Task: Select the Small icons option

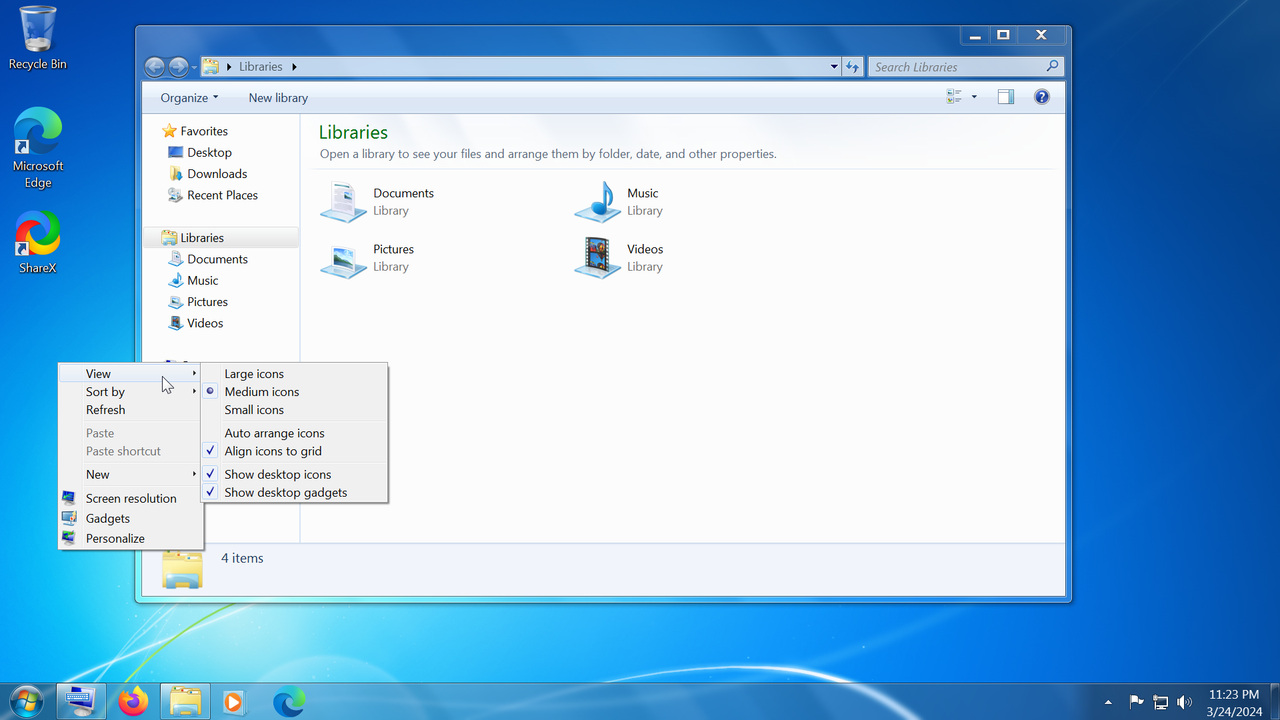Action: point(295,410)
